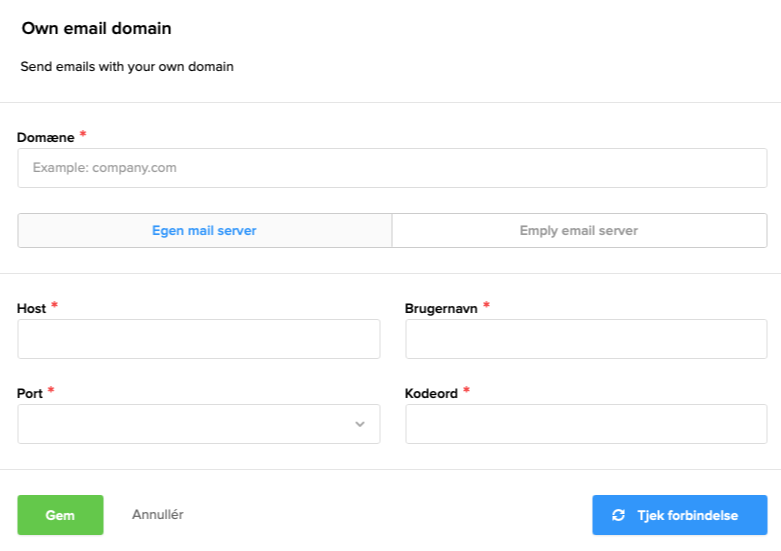Open the Port selection field

coord(190,424)
